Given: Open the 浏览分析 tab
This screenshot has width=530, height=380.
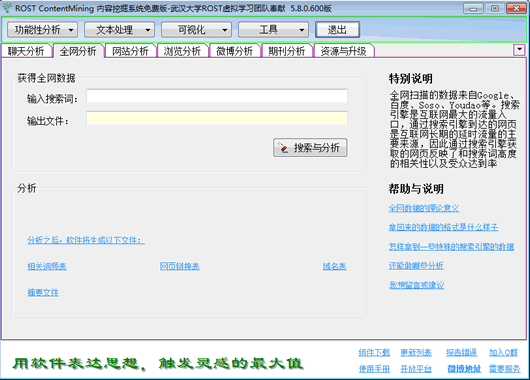Looking at the screenshot, I should 183,51.
